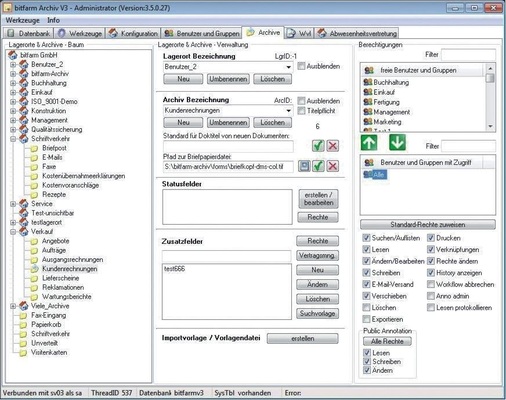Expand the Viele_Archive tree node

(13, 306)
